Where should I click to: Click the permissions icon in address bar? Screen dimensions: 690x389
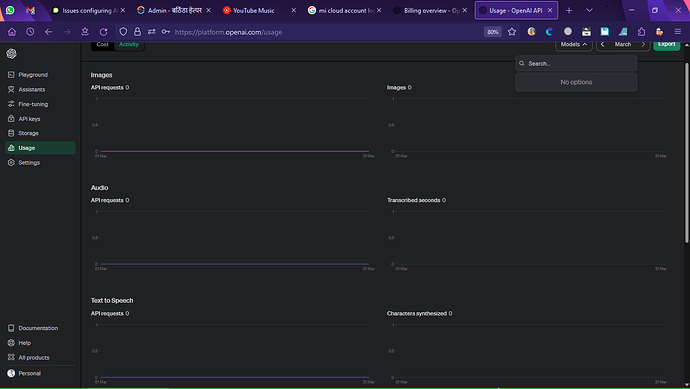(151, 32)
